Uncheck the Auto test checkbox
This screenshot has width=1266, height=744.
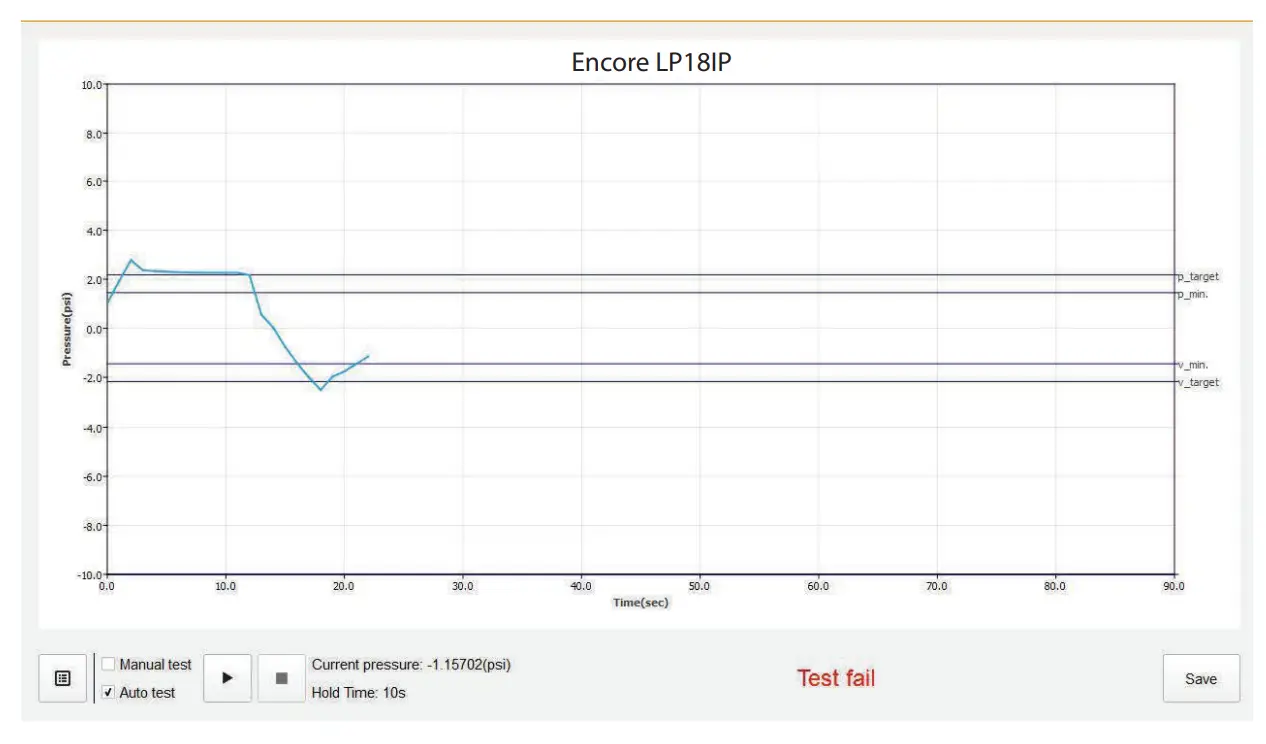click(x=109, y=692)
